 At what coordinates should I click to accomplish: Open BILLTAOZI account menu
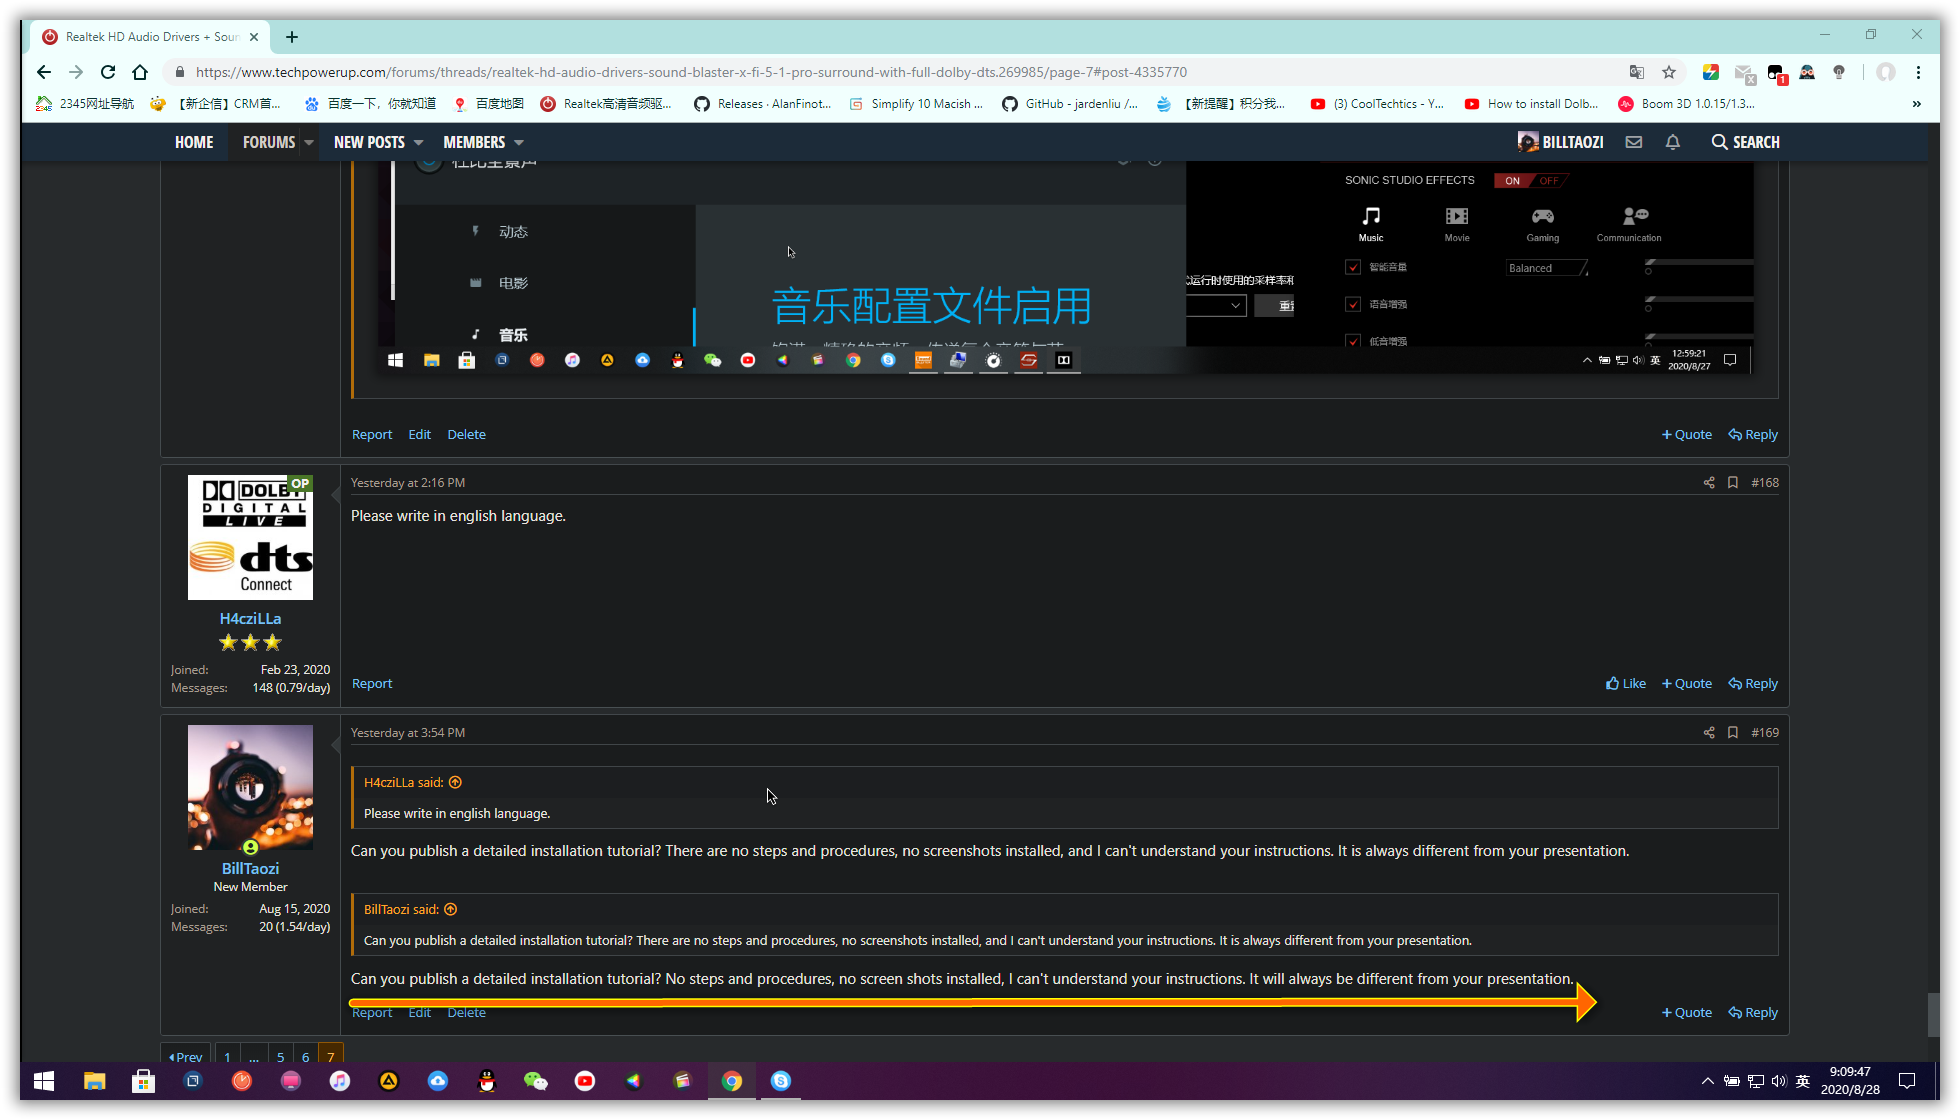pos(1561,142)
